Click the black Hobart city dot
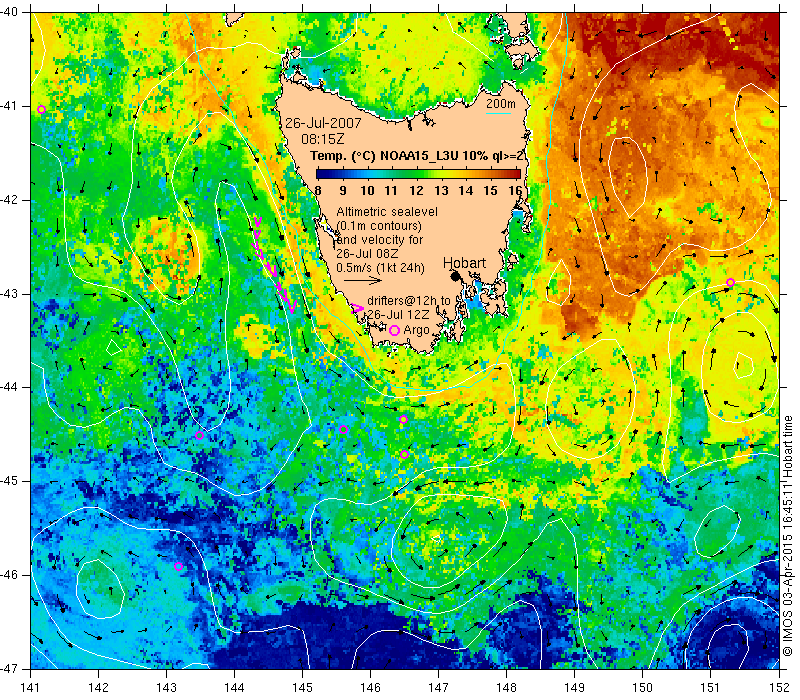 pos(456,276)
